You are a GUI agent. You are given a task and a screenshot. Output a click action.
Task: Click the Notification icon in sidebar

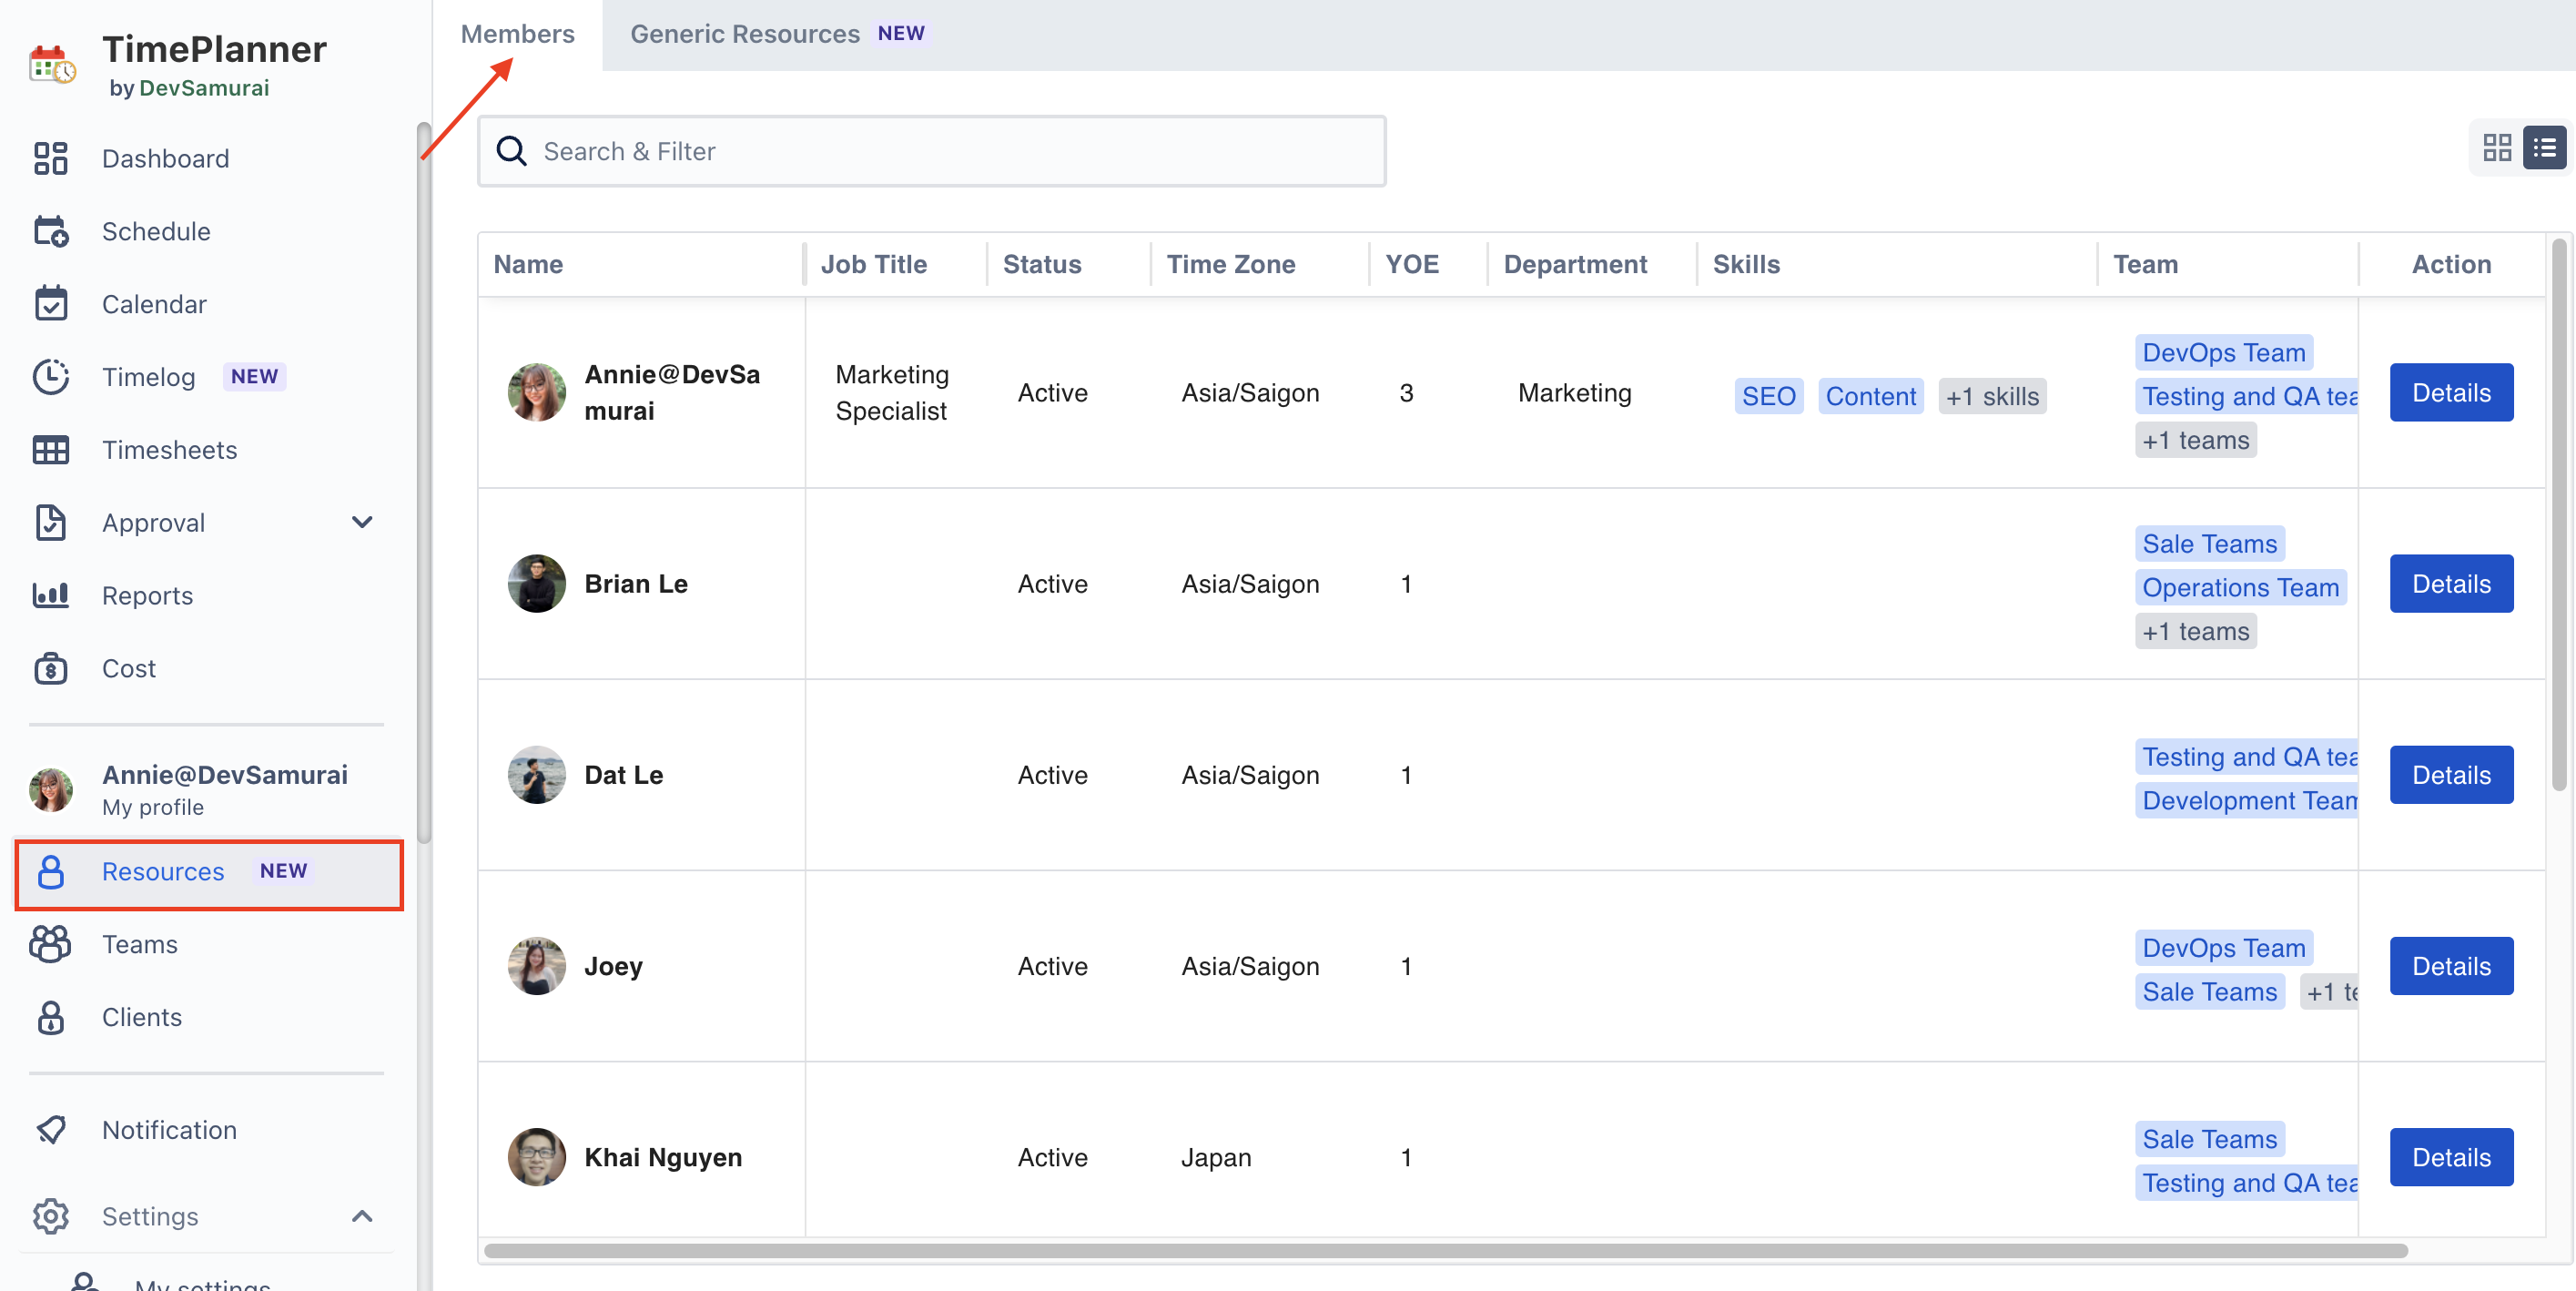pos(51,1128)
